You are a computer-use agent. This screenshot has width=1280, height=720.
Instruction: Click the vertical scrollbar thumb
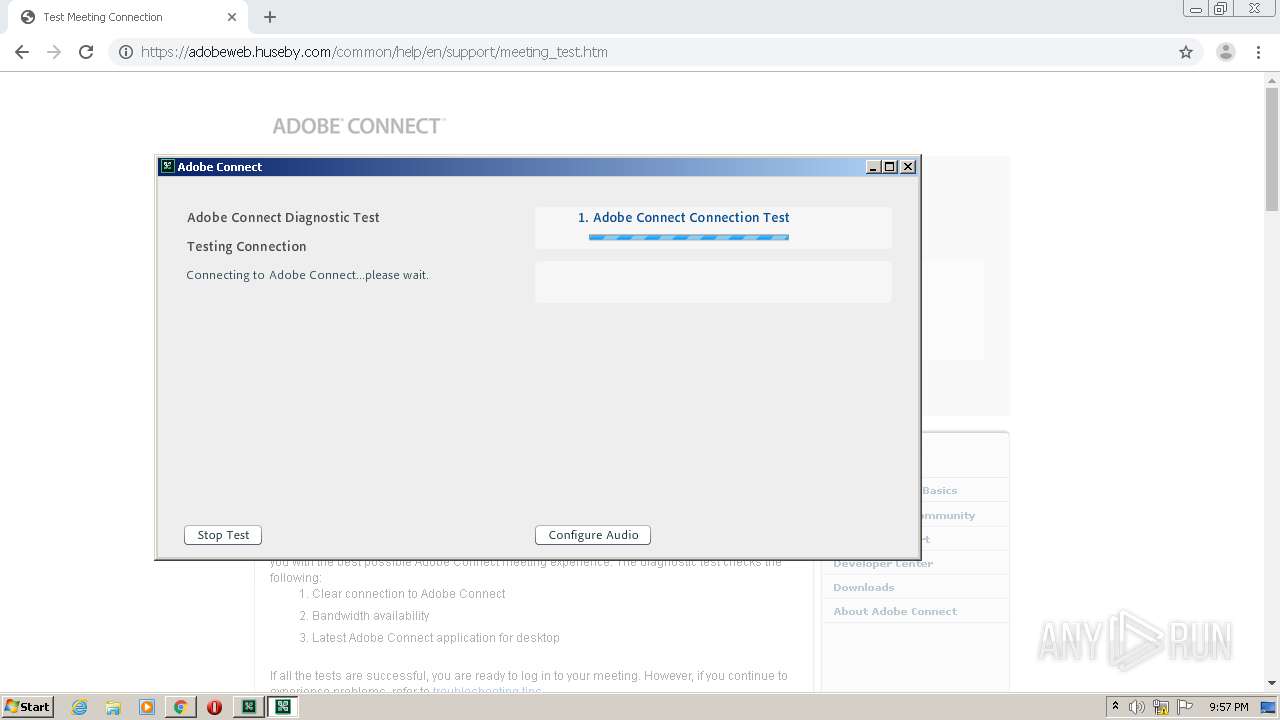[x=1272, y=149]
